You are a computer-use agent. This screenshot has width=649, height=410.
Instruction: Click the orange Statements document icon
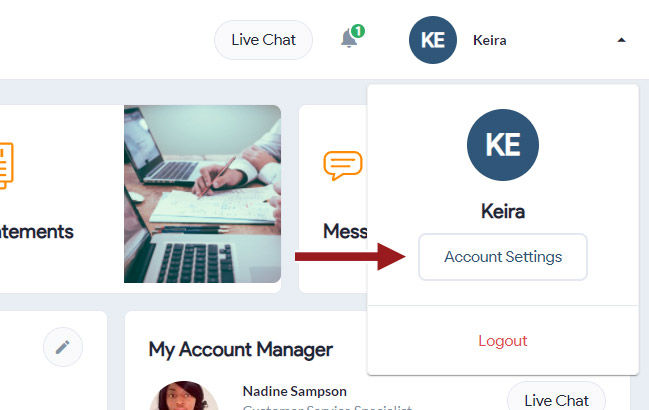tap(7, 165)
